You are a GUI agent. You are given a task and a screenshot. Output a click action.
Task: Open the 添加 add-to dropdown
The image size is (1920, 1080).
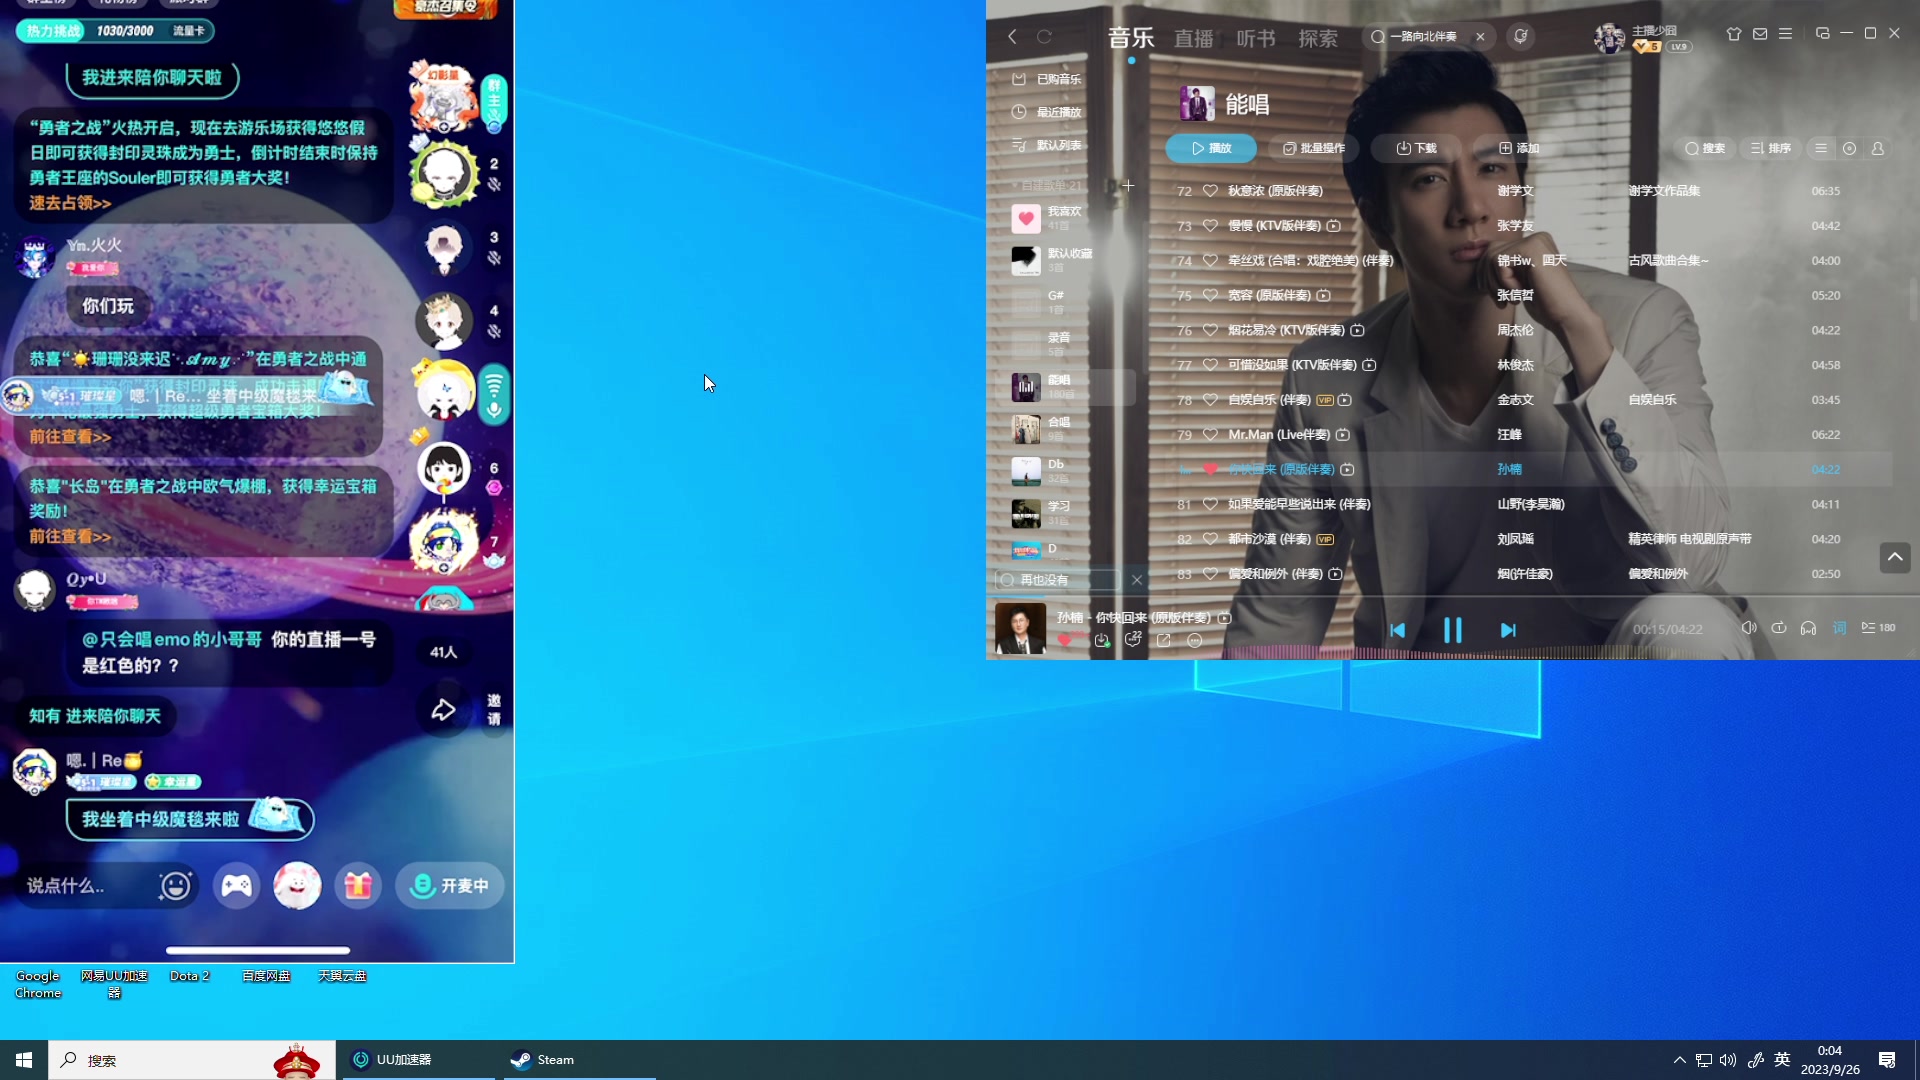tap(1519, 148)
